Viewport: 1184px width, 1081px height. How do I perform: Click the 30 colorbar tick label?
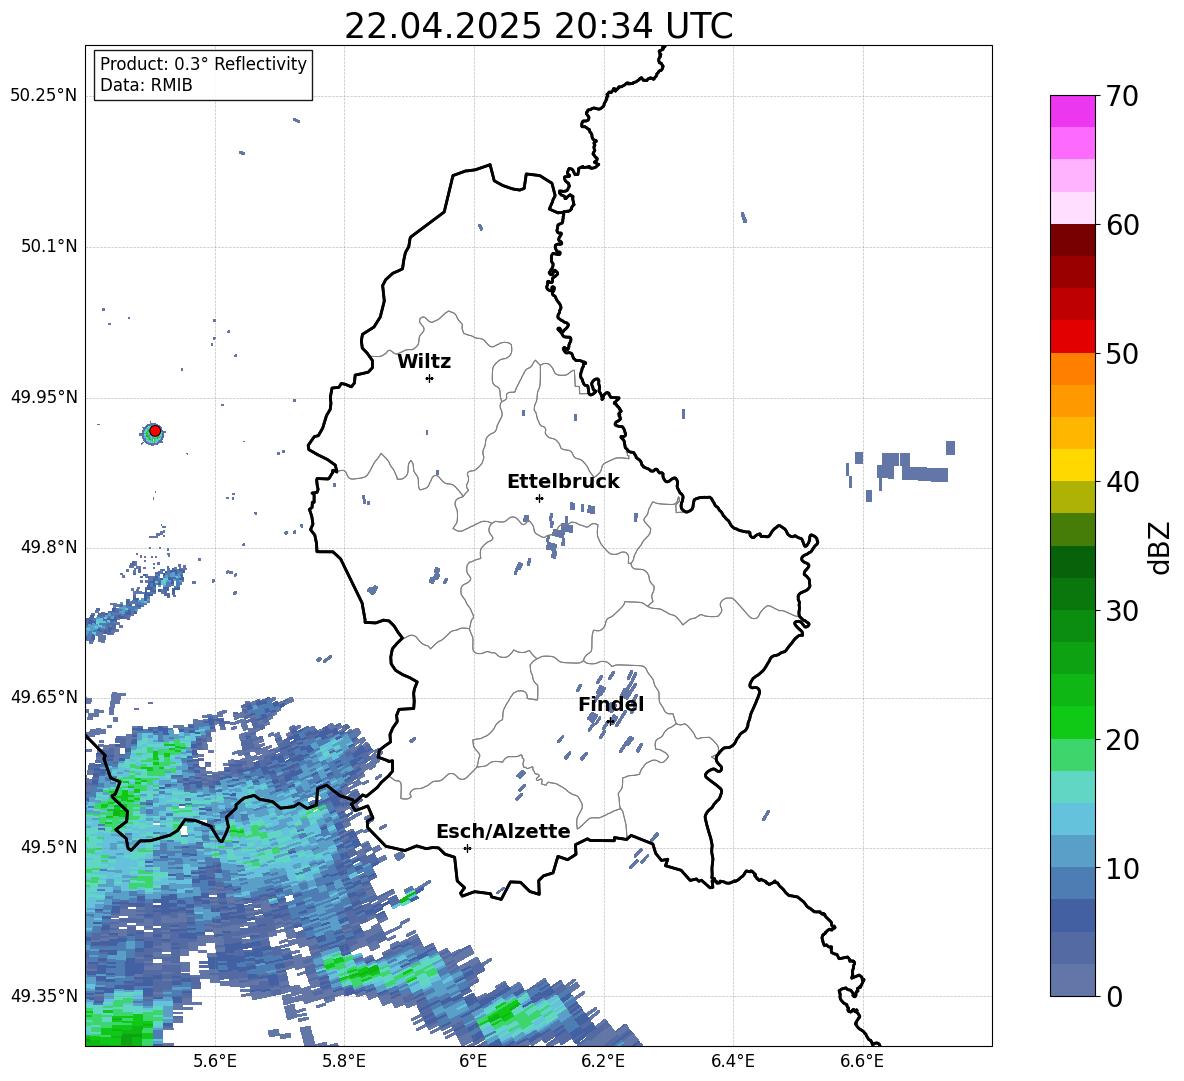1122,611
